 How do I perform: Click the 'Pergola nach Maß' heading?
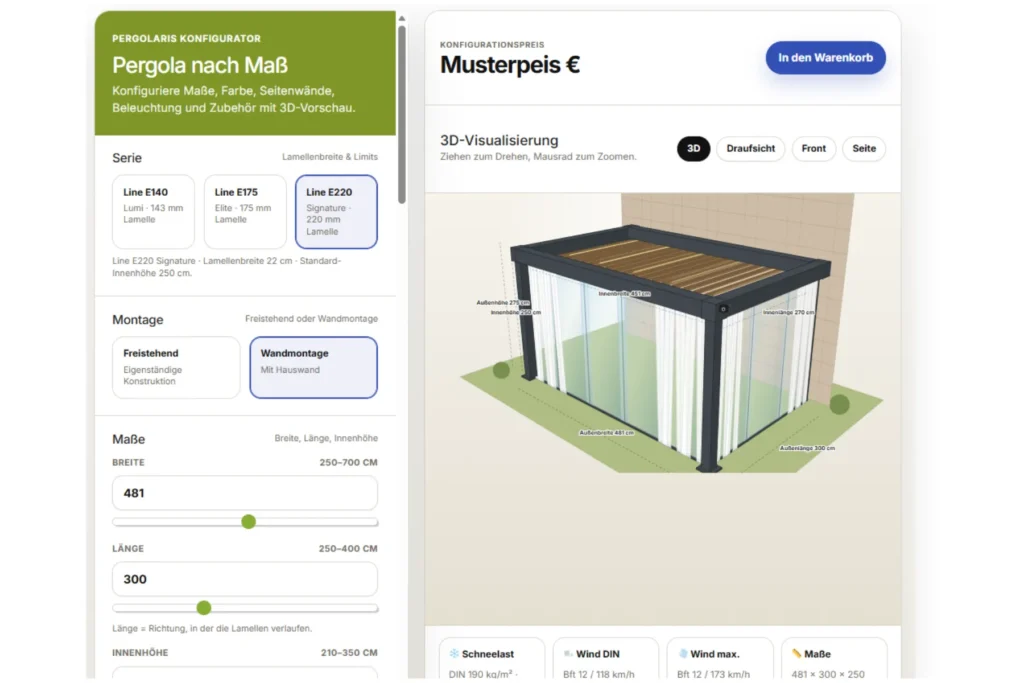click(200, 65)
